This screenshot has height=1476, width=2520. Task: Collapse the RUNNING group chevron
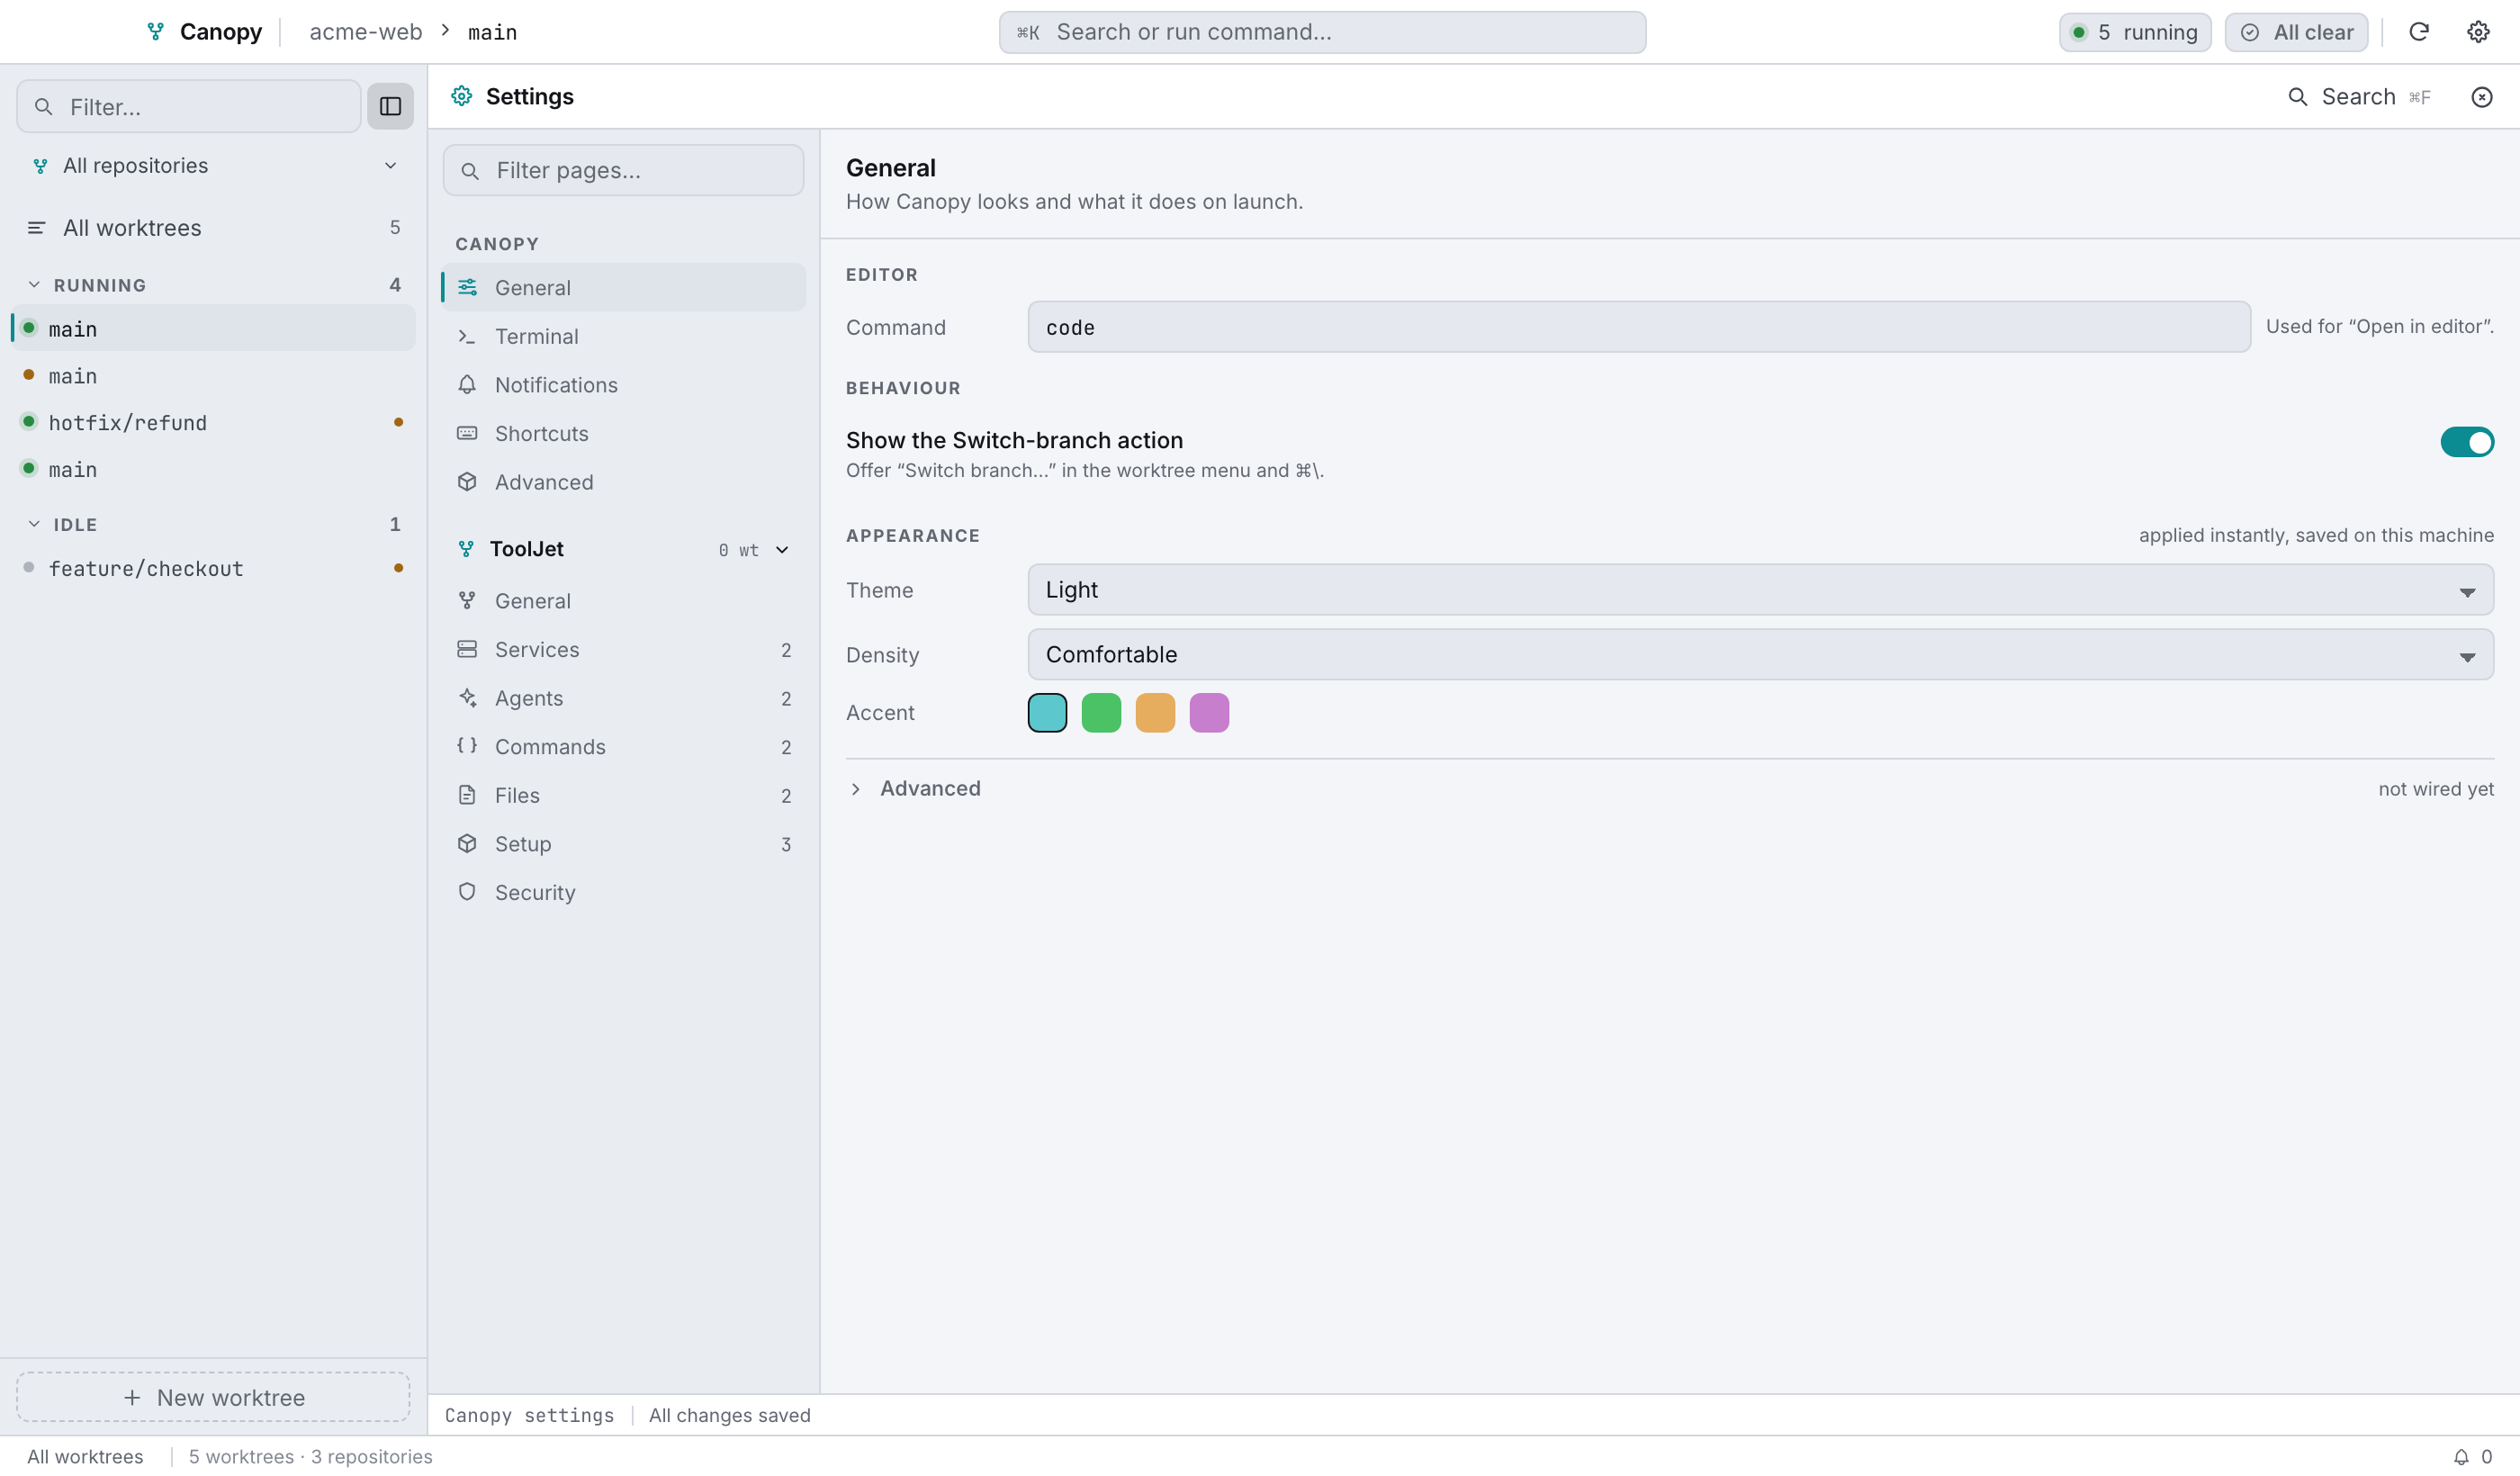[x=34, y=285]
